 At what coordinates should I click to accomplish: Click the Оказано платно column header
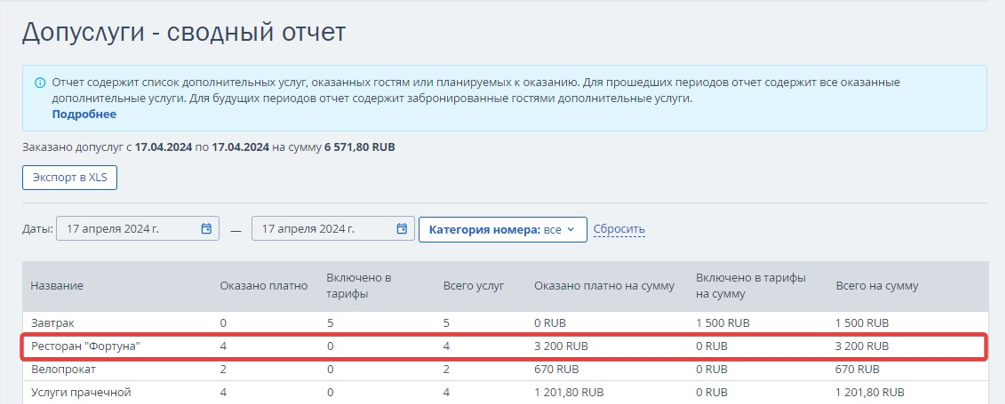coord(263,286)
